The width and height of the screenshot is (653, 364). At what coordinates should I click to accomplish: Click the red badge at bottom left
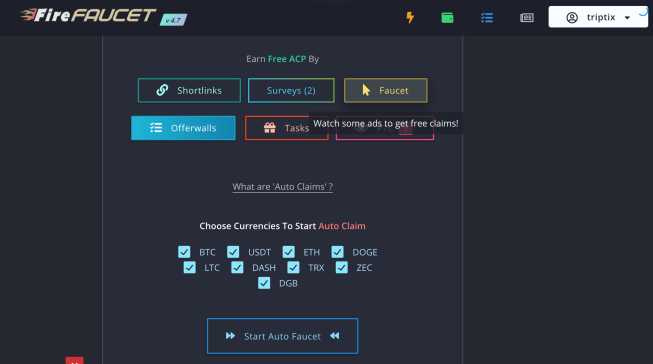tap(75, 360)
